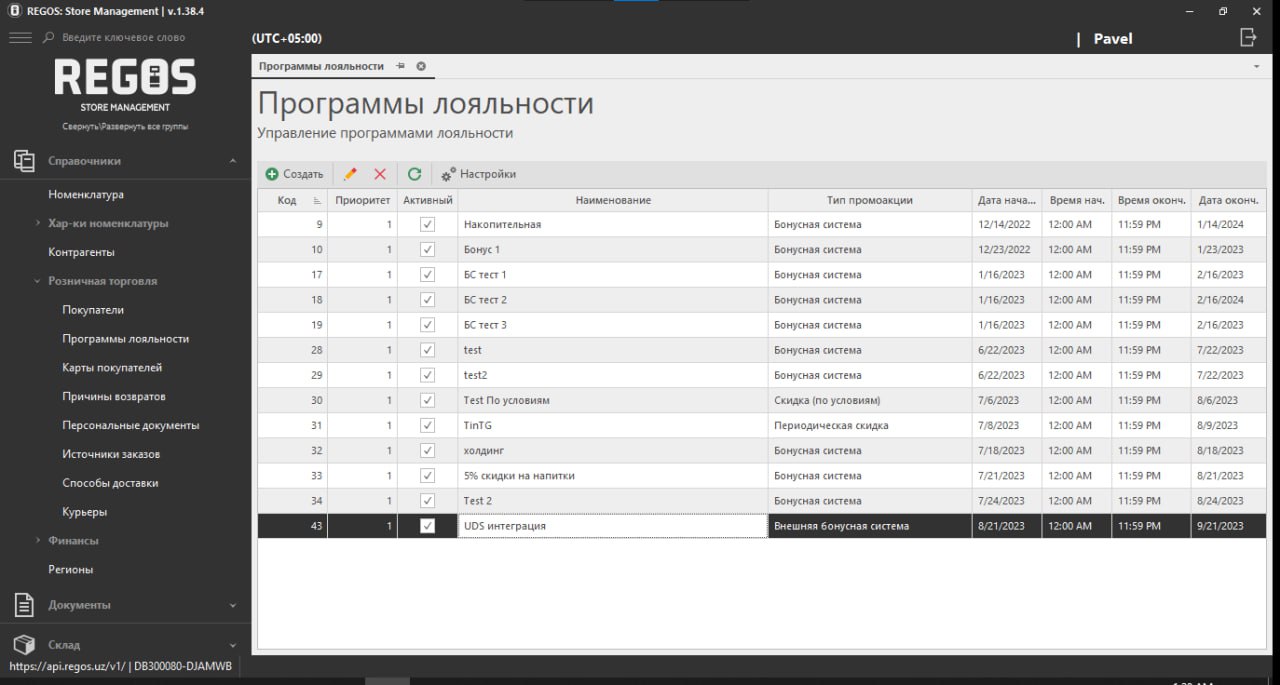Click the logout icon near Pavel
The image size is (1280, 685).
pos(1248,38)
